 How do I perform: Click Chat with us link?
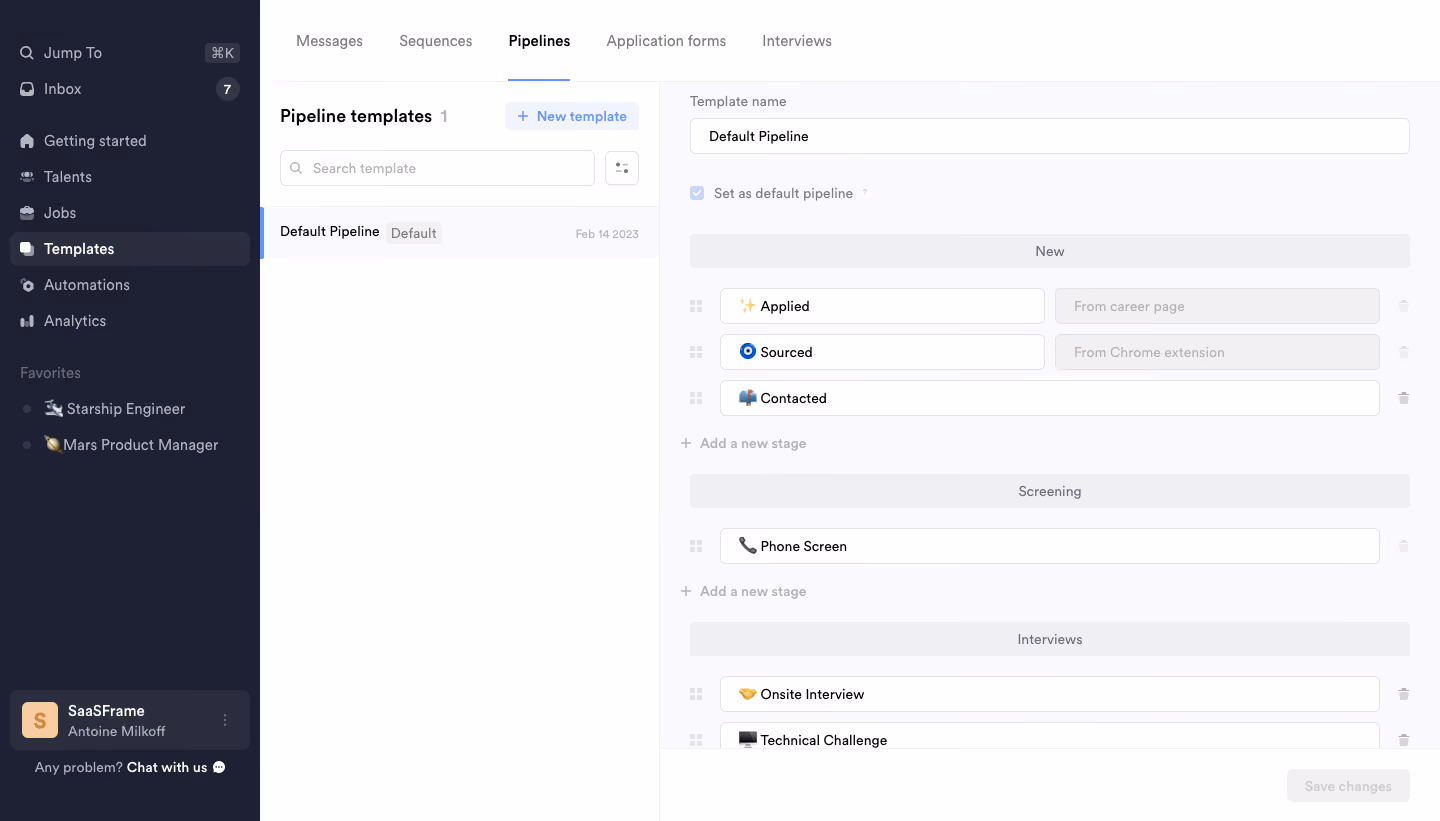click(x=176, y=767)
